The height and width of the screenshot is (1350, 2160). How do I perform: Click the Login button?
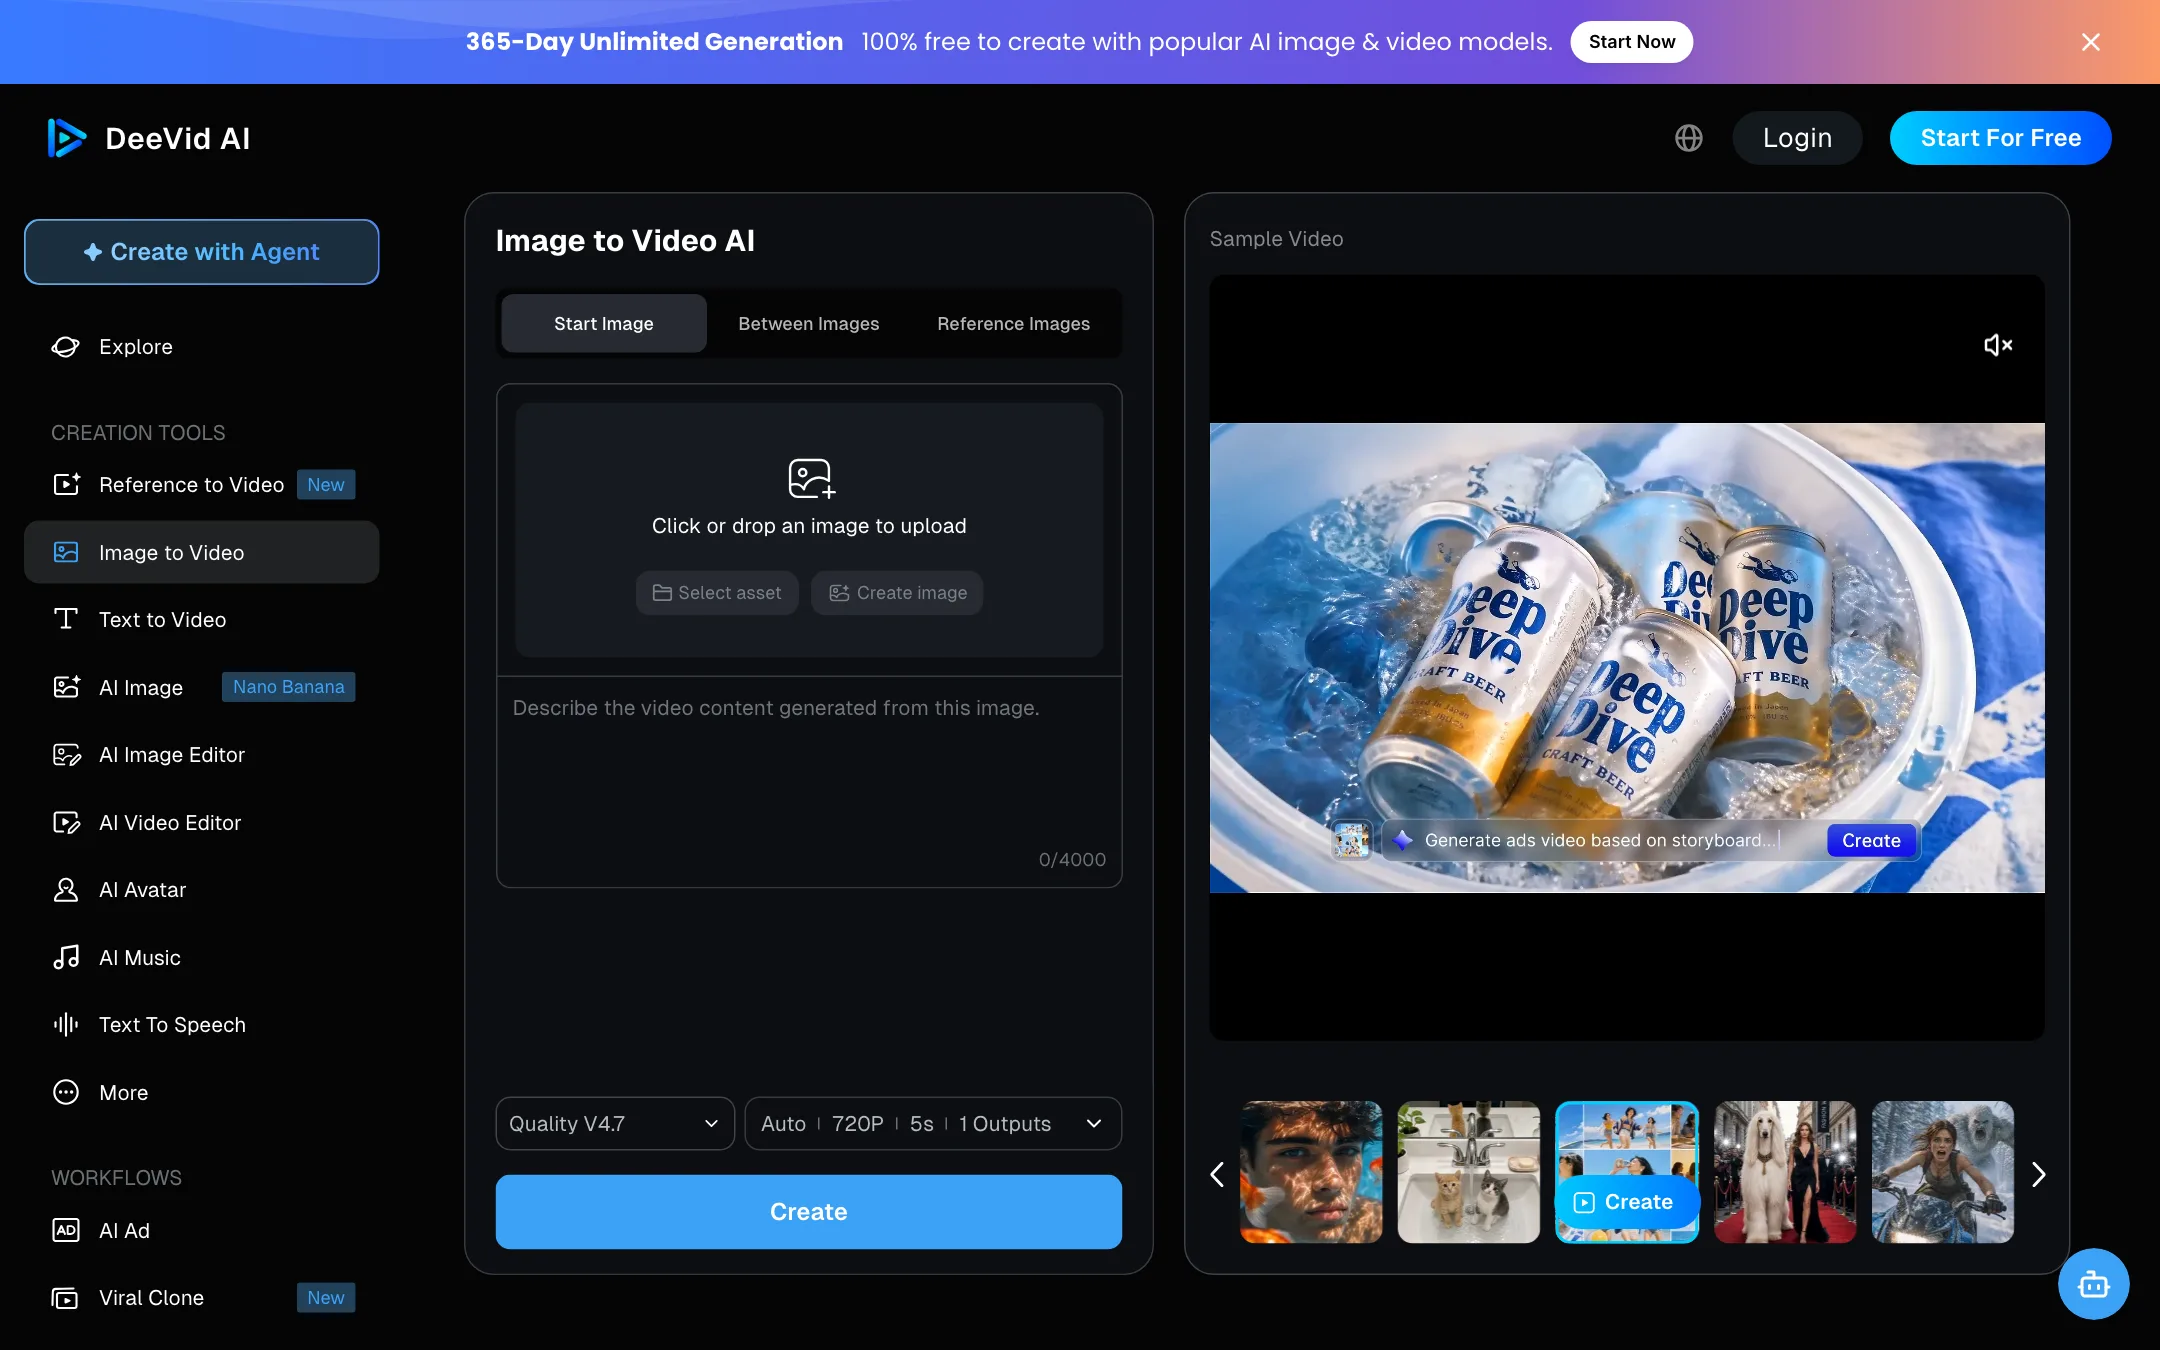tap(1797, 138)
